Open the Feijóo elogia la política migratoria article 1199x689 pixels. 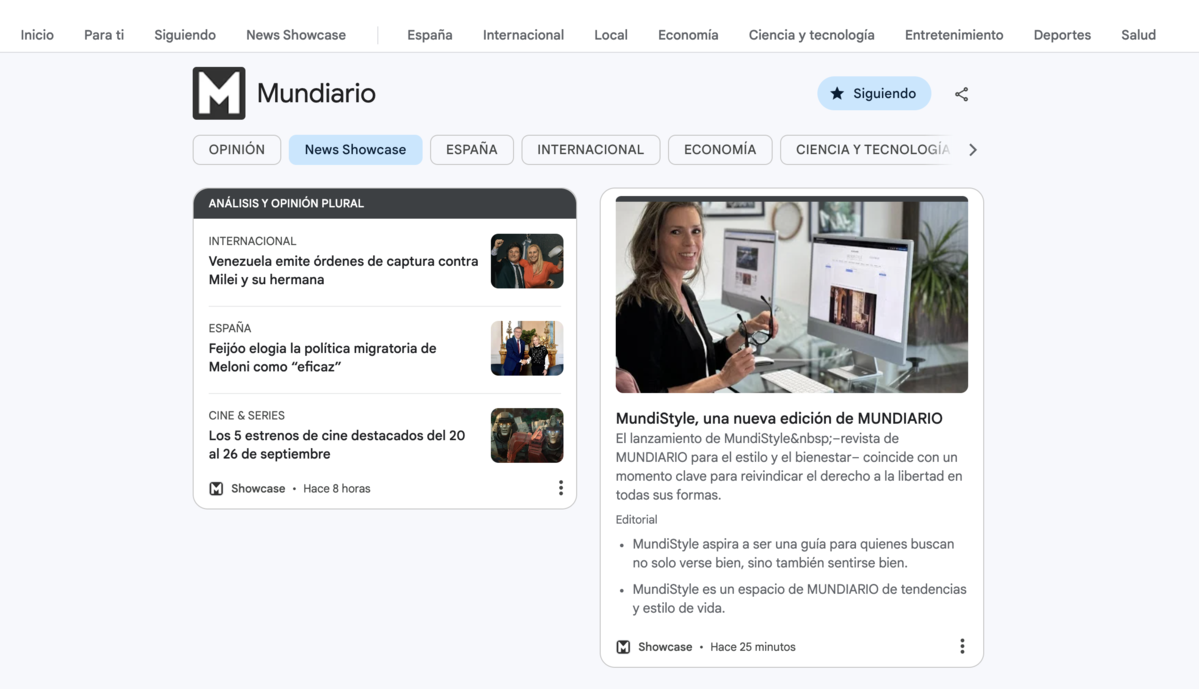pos(323,358)
